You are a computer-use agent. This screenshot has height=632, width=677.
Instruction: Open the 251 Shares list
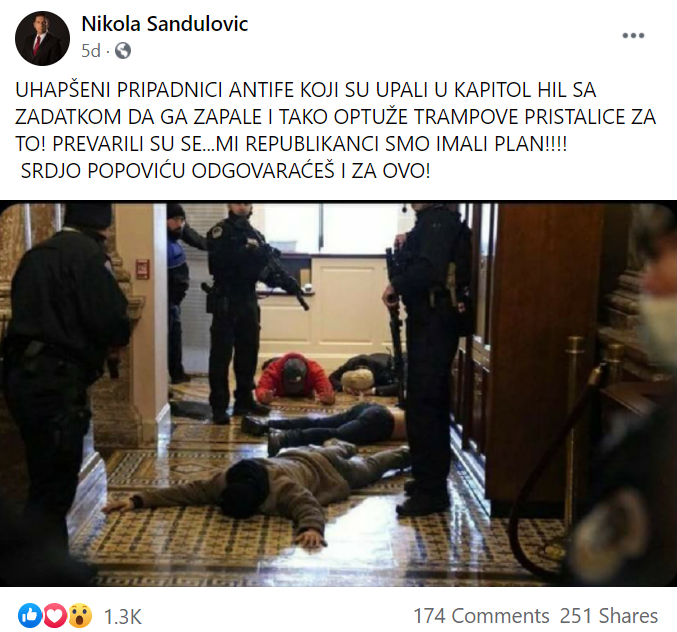(609, 616)
